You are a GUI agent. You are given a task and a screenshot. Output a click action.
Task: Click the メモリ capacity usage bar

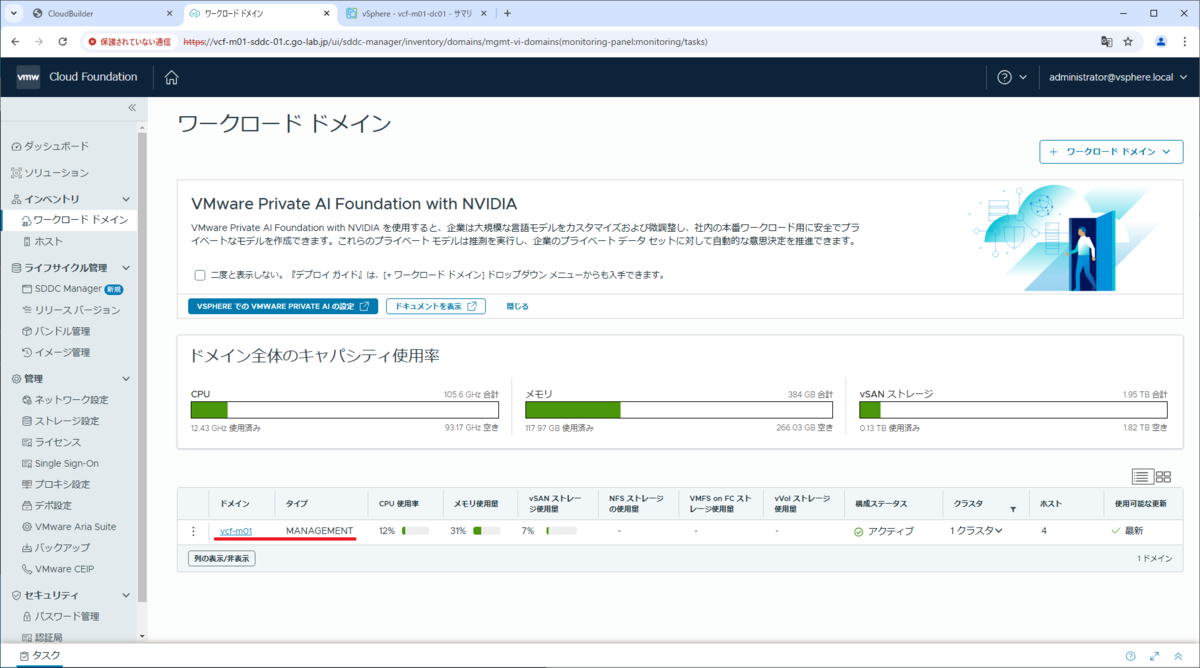pos(678,410)
